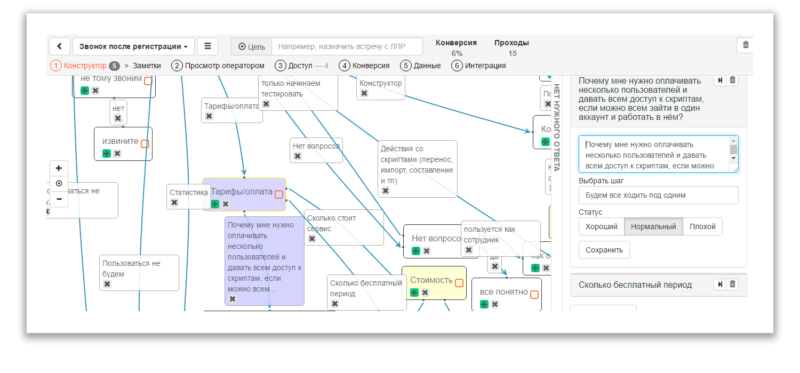Select the 'Почему мне нужно оплачивать' purple answer box
Viewport: 800px width, 373px height.
[264, 261]
